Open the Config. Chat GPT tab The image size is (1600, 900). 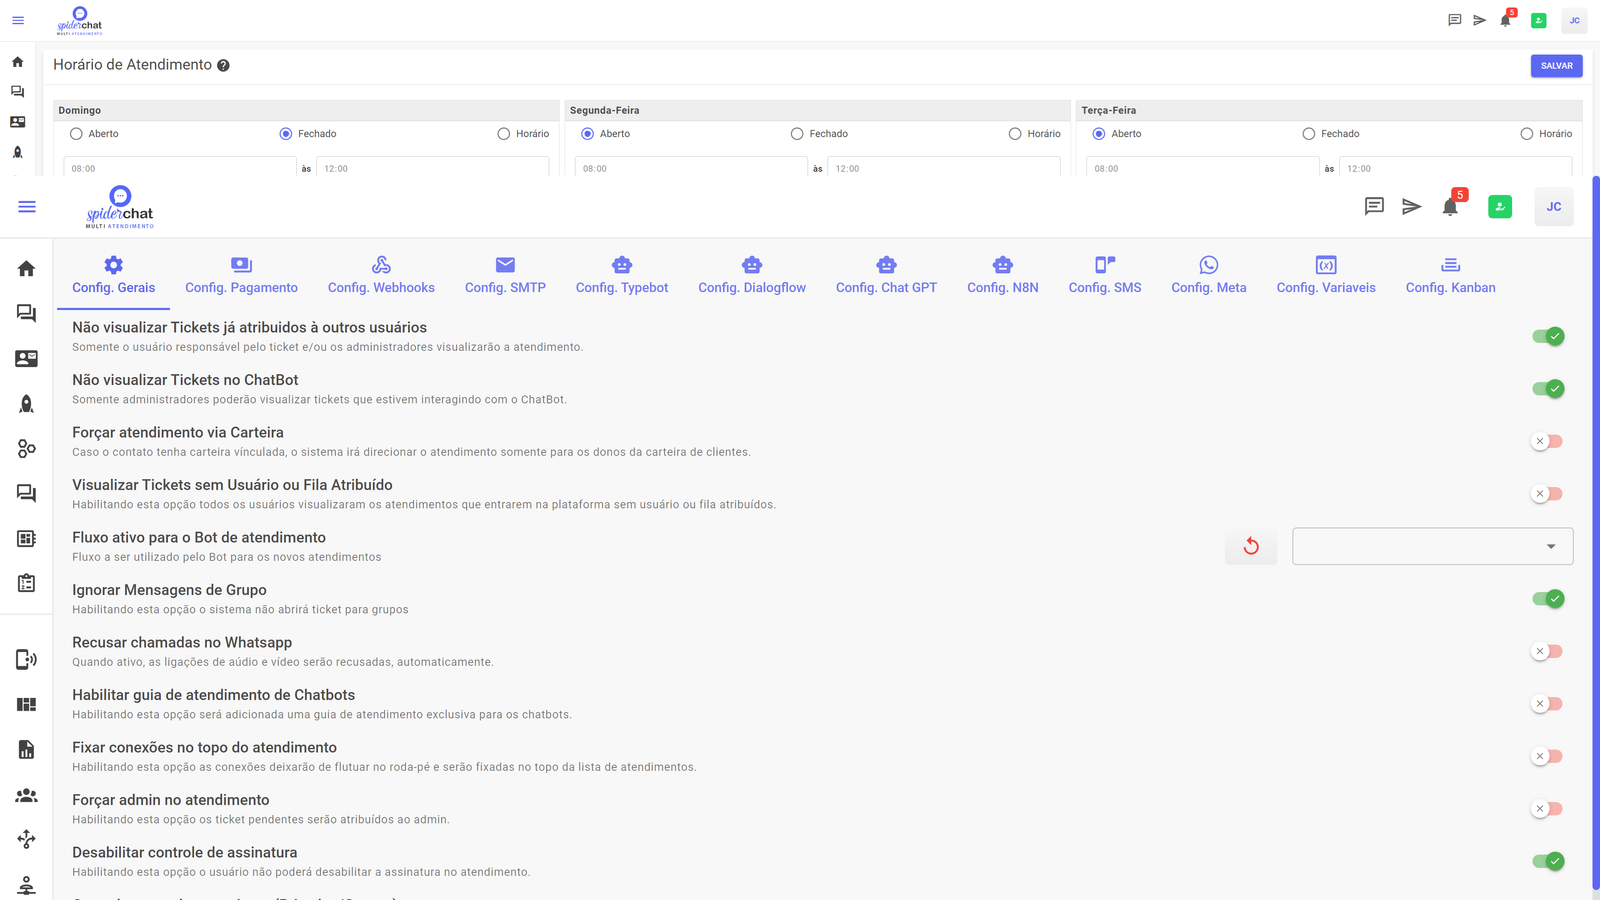click(886, 275)
